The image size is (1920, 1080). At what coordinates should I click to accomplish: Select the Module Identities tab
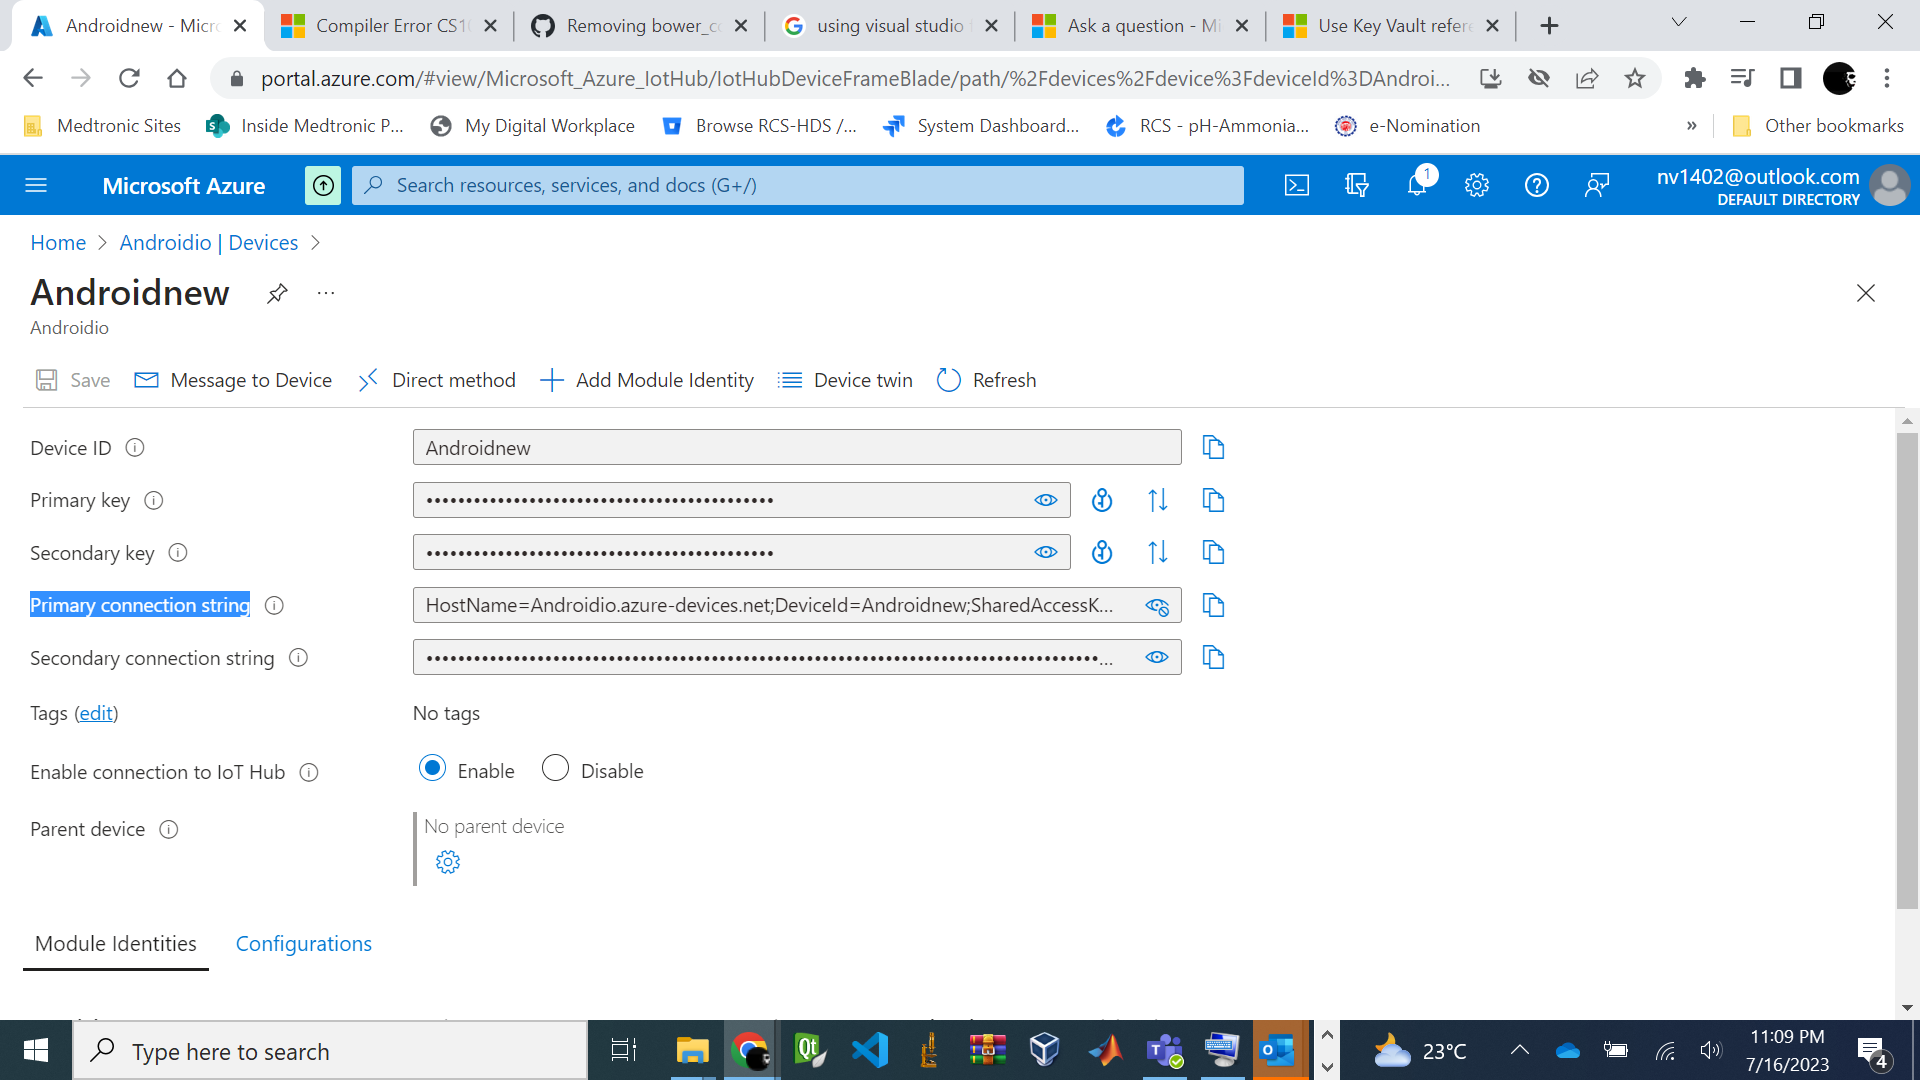(x=115, y=943)
